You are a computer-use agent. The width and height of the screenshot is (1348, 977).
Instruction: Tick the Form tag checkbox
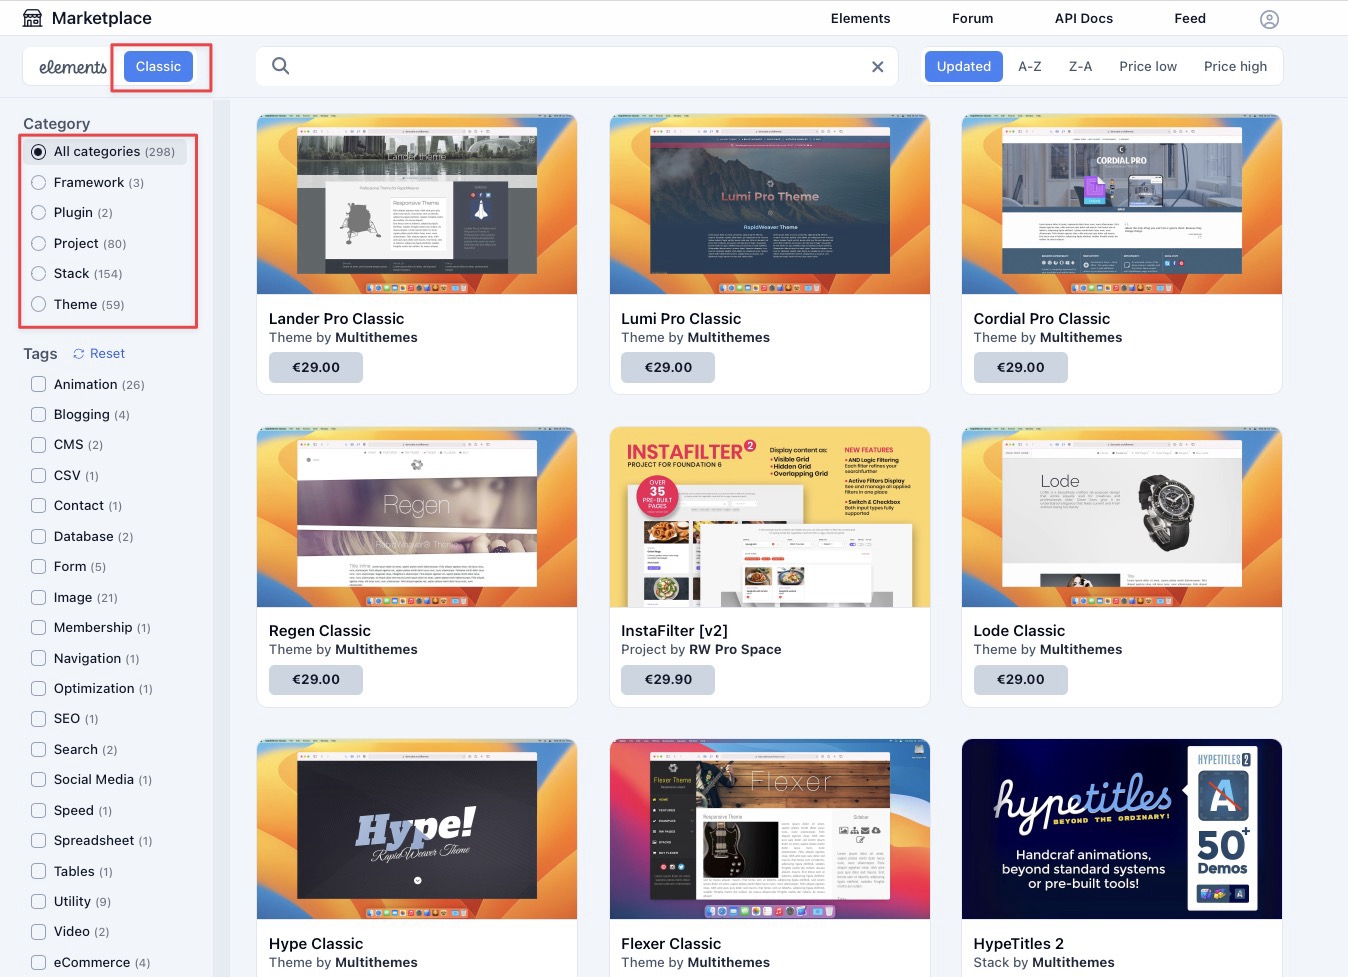point(39,567)
